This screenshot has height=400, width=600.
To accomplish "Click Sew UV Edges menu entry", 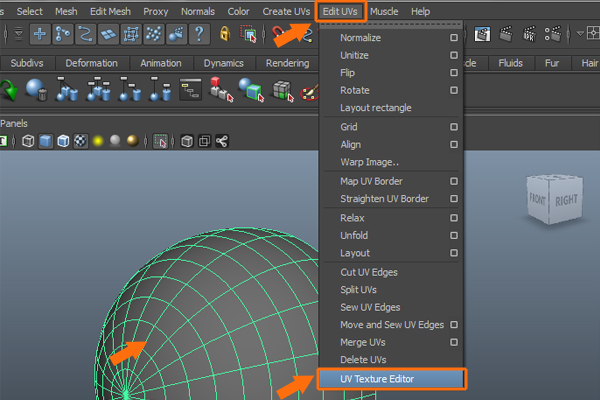I will [370, 307].
